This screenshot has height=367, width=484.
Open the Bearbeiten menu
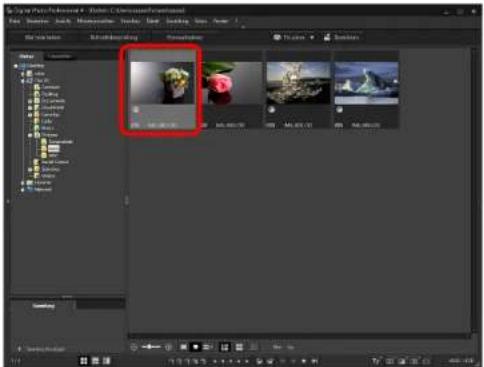coord(37,21)
